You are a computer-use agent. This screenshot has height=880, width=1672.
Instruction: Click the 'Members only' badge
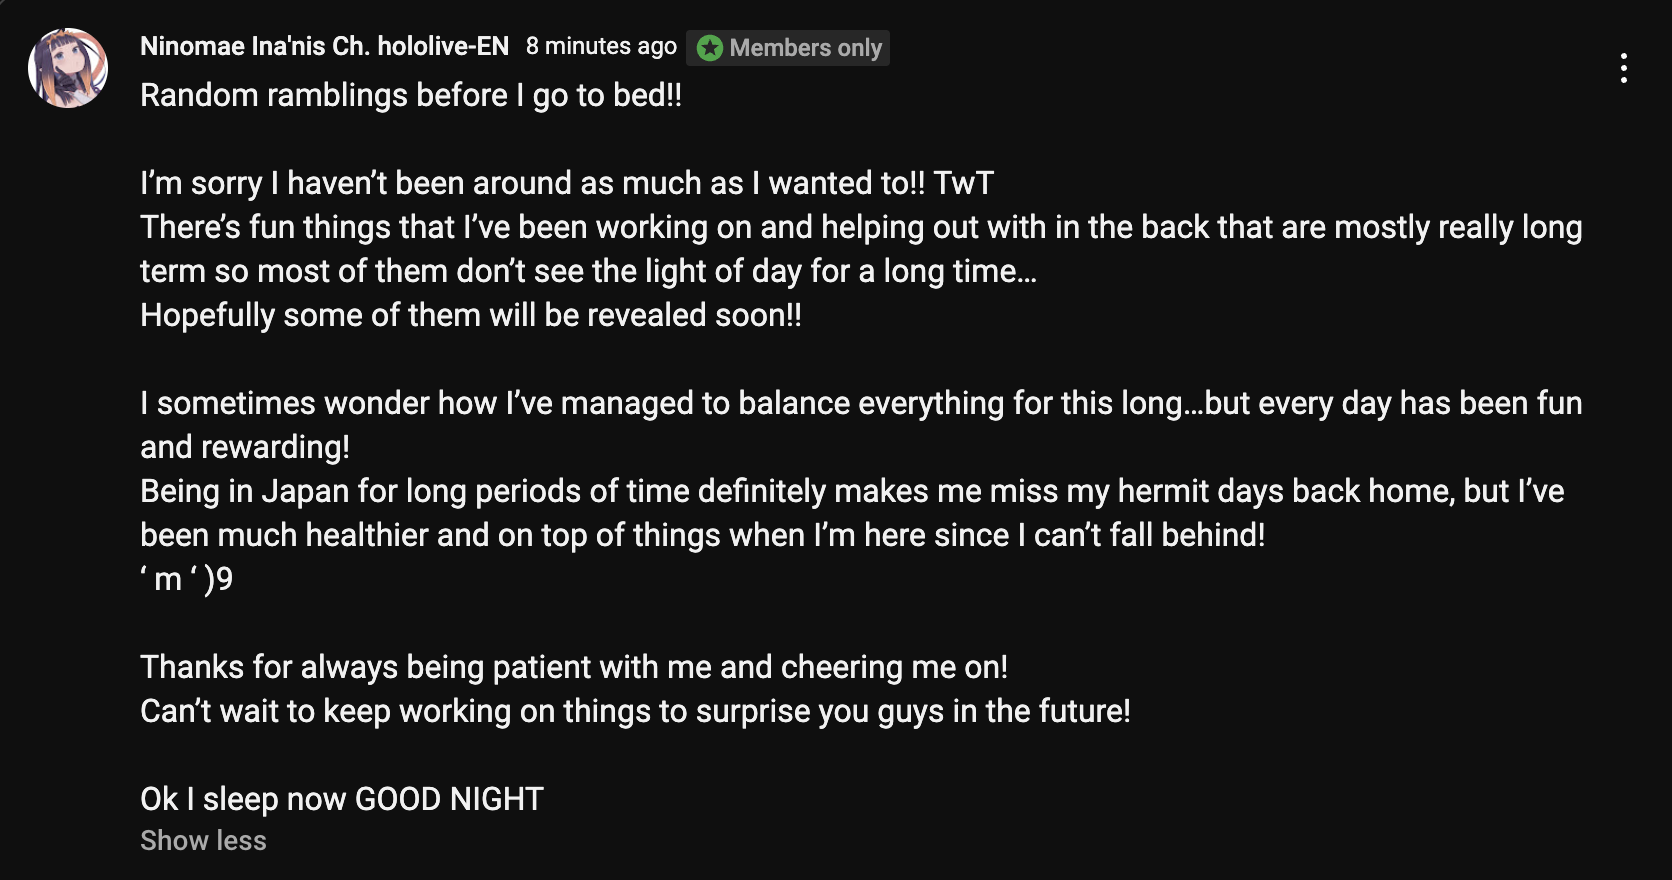[x=788, y=48]
